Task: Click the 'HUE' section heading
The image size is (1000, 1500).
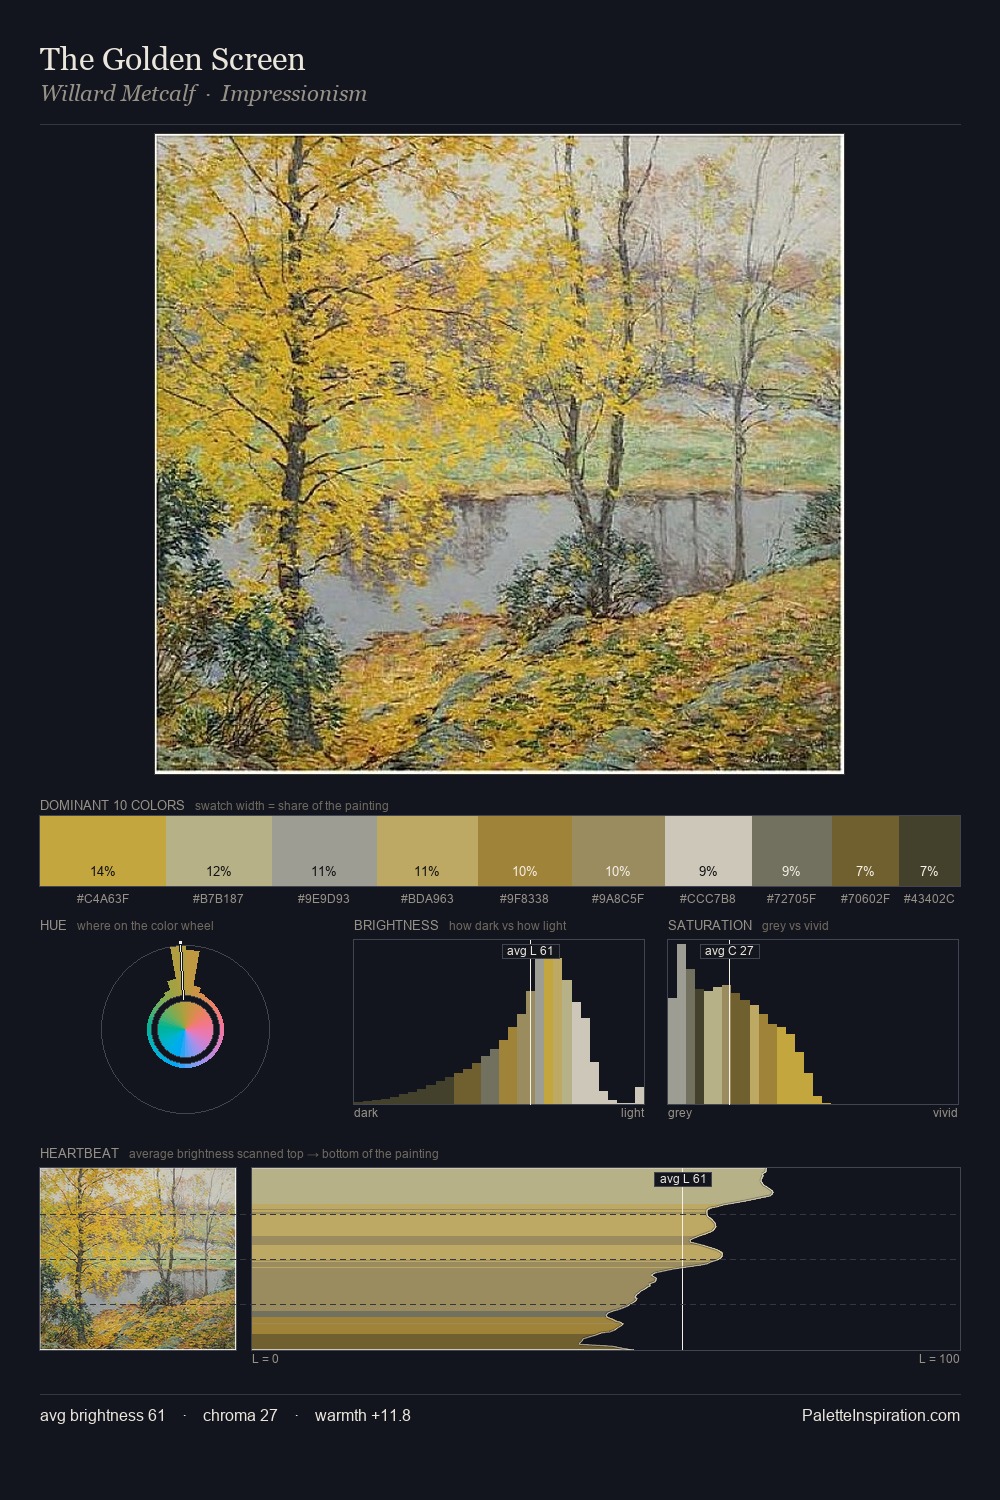Action: tap(53, 925)
